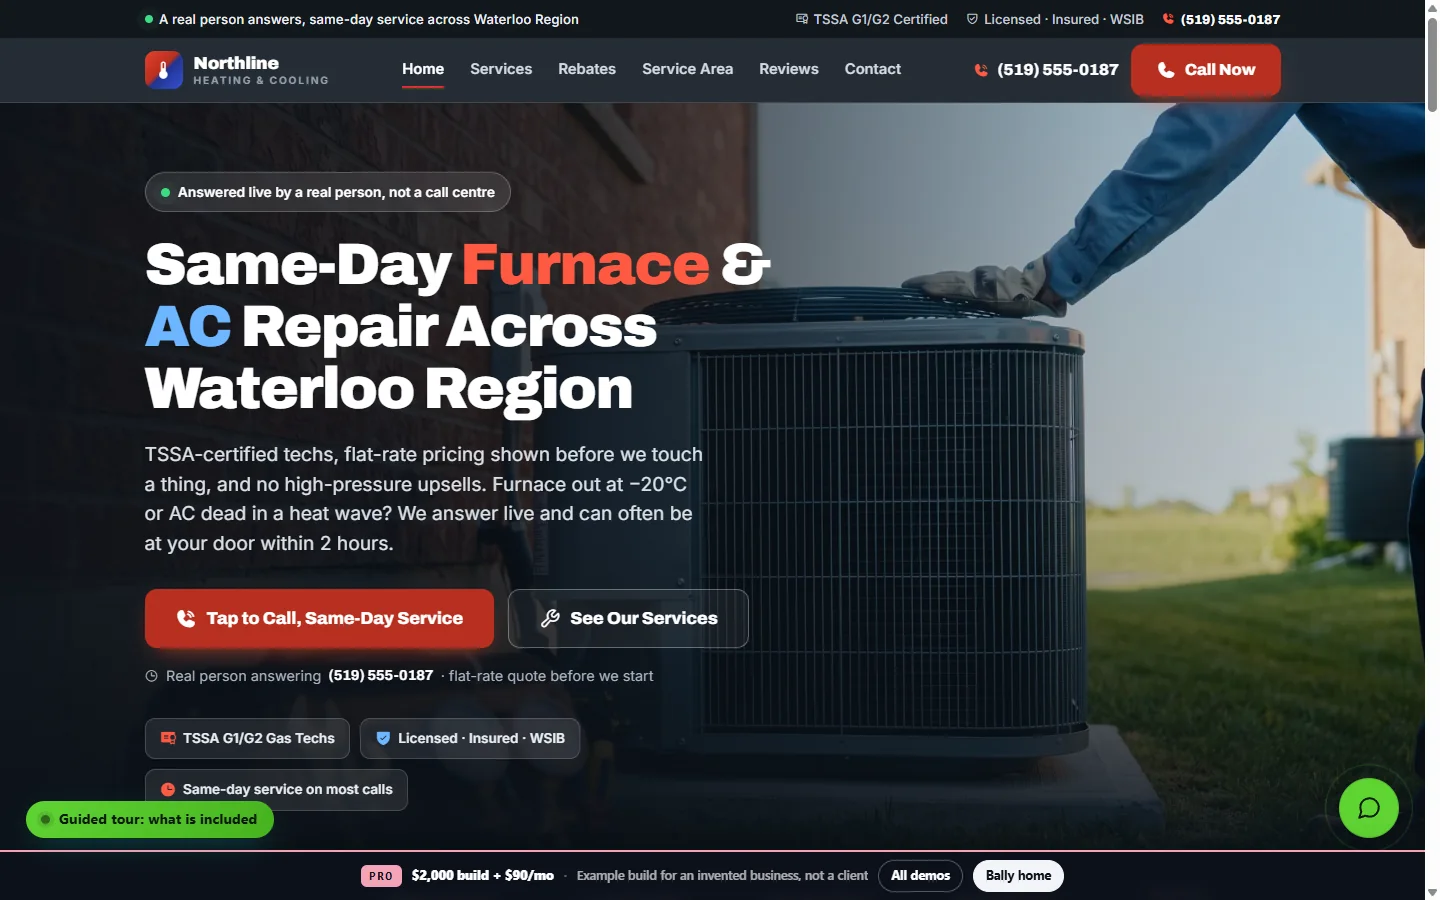Click the PRO badge in bottom bar
The height and width of the screenshot is (900, 1440).
(381, 876)
